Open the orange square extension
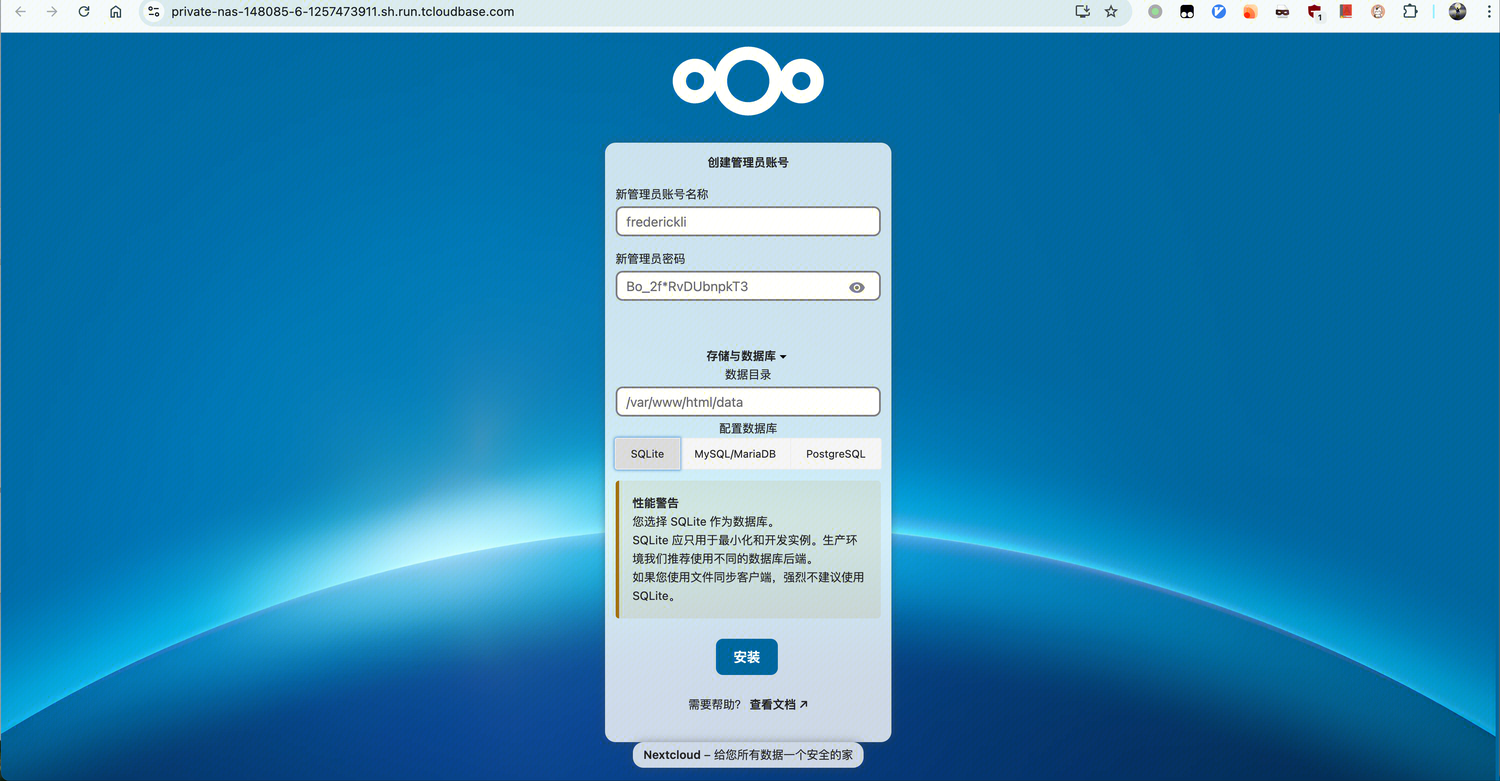Viewport: 1500px width, 781px height. [x=1250, y=12]
